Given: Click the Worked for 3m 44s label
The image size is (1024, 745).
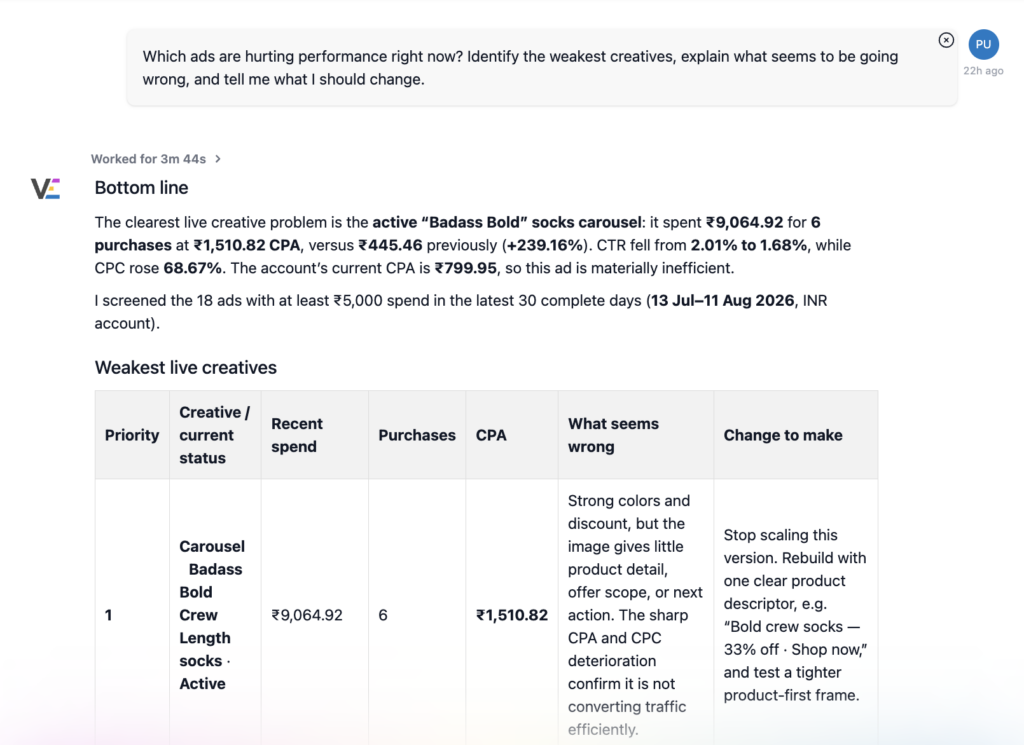Looking at the screenshot, I should coord(148,159).
